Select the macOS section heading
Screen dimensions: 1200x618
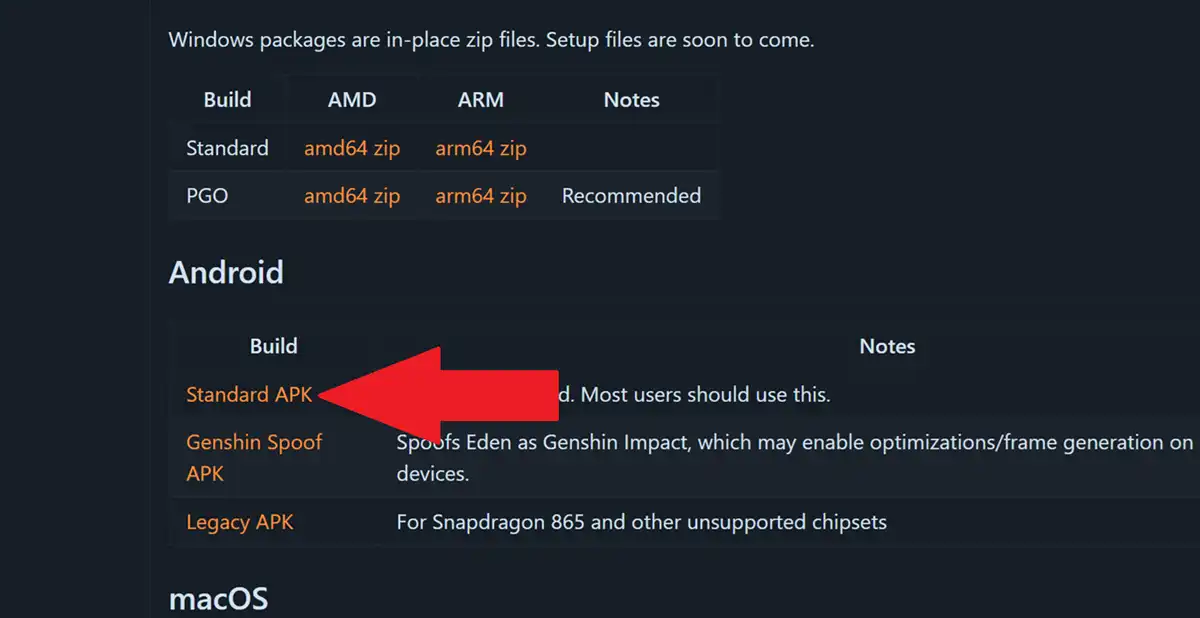[x=218, y=597]
